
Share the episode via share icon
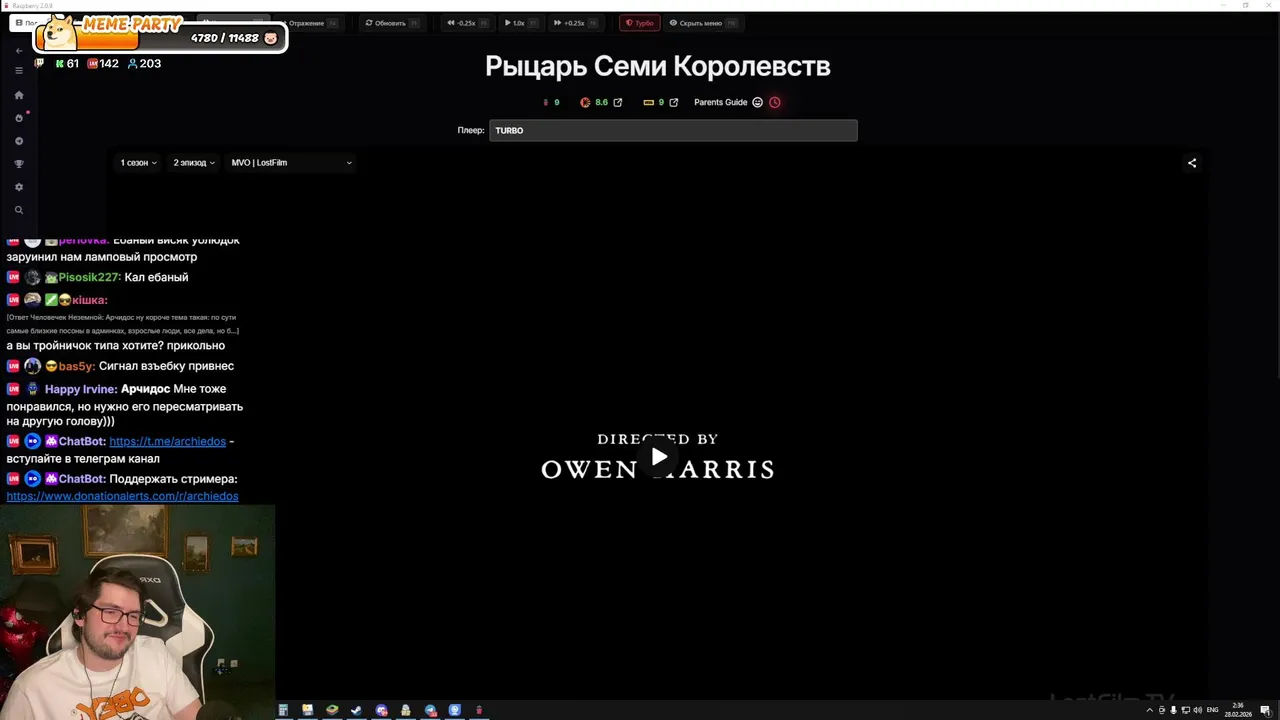click(1191, 163)
